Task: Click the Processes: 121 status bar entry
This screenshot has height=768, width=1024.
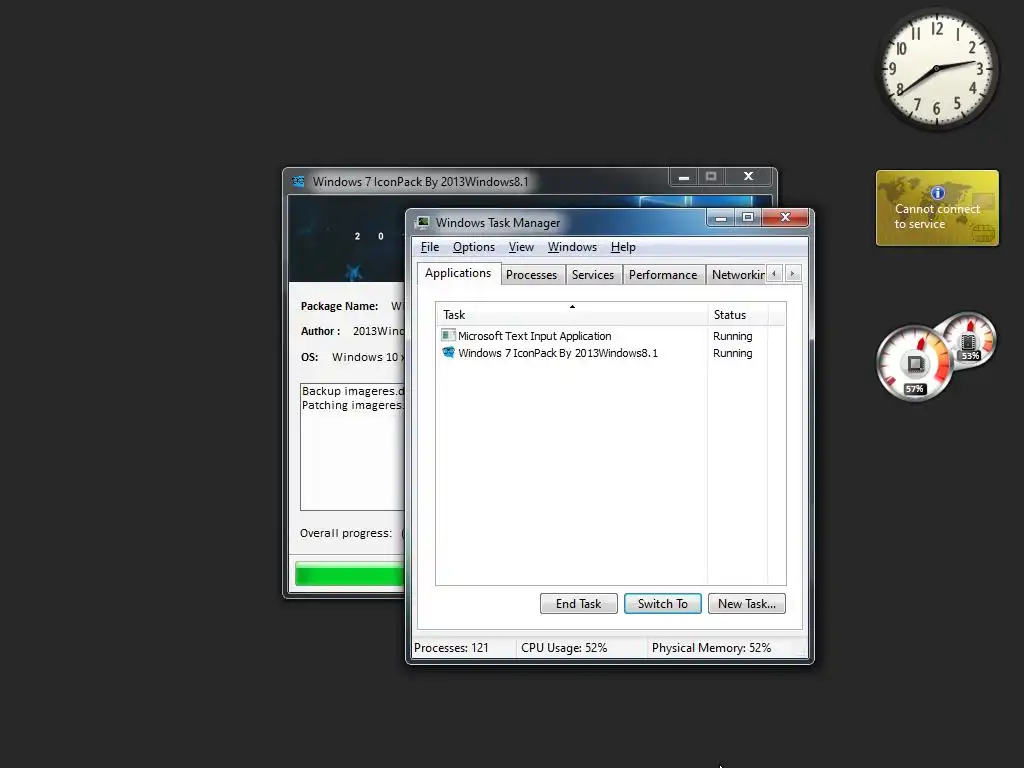Action: [x=451, y=648]
